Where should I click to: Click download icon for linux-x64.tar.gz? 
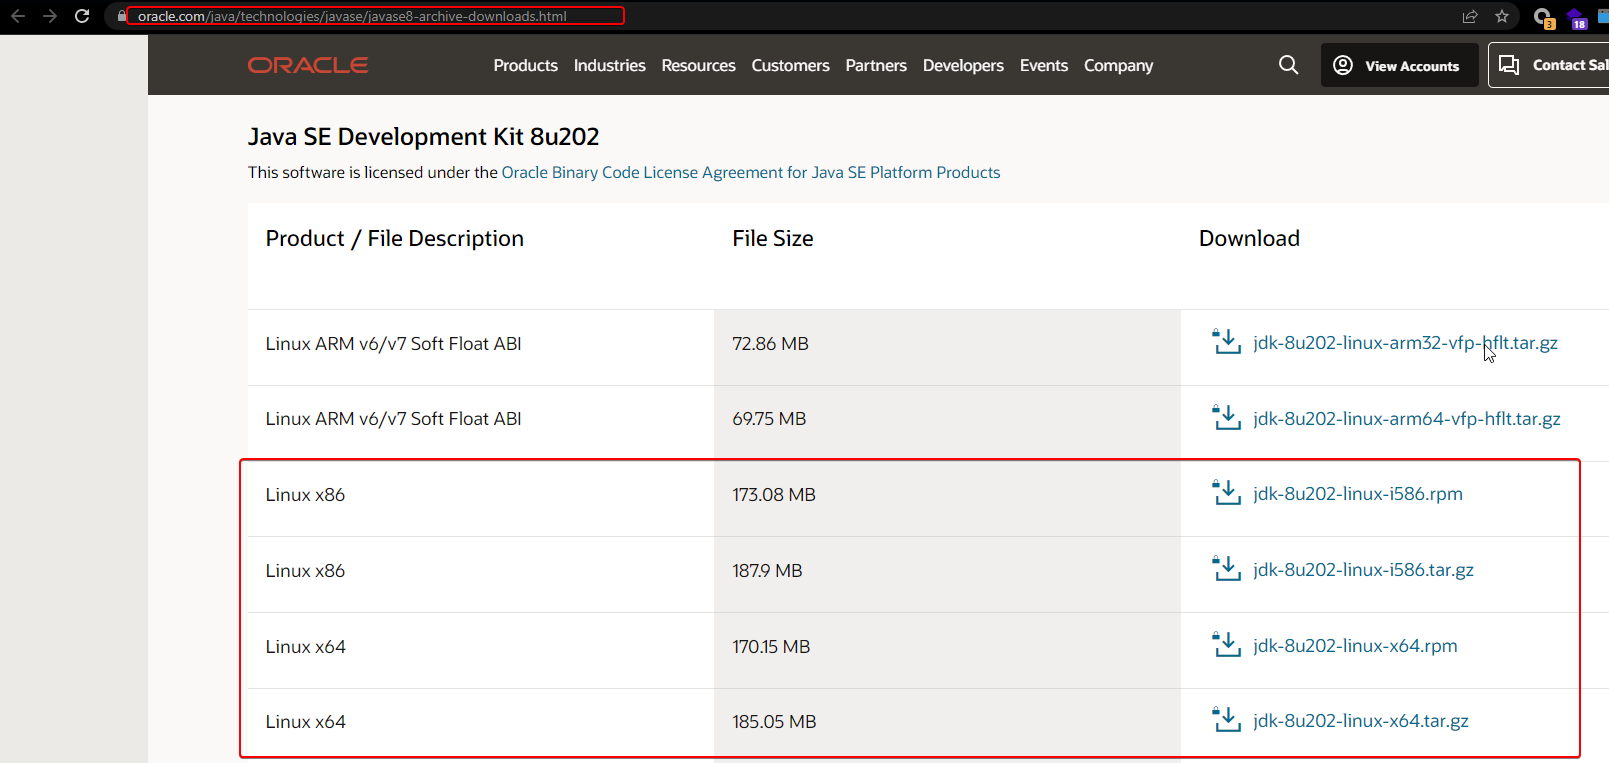point(1226,720)
